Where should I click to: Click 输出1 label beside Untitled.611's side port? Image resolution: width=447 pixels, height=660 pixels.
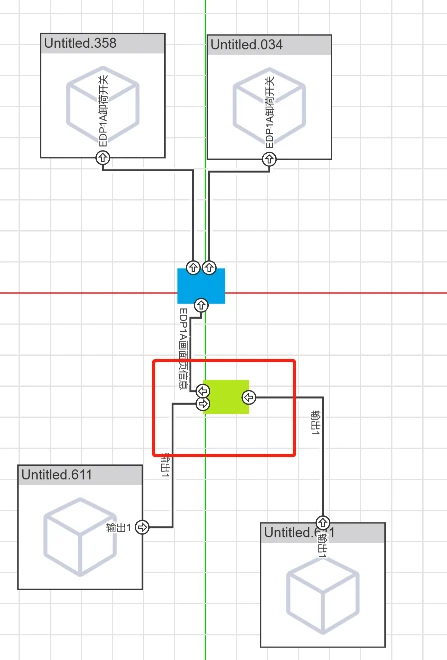click(x=119, y=527)
